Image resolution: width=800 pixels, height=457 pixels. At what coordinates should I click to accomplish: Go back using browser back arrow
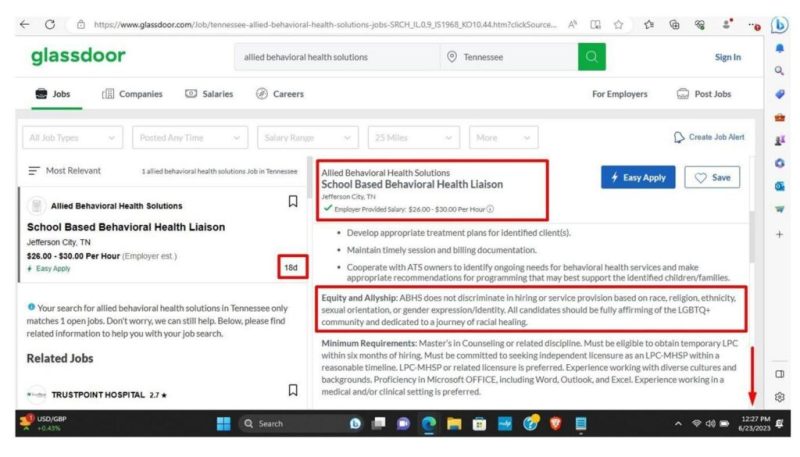(x=24, y=24)
